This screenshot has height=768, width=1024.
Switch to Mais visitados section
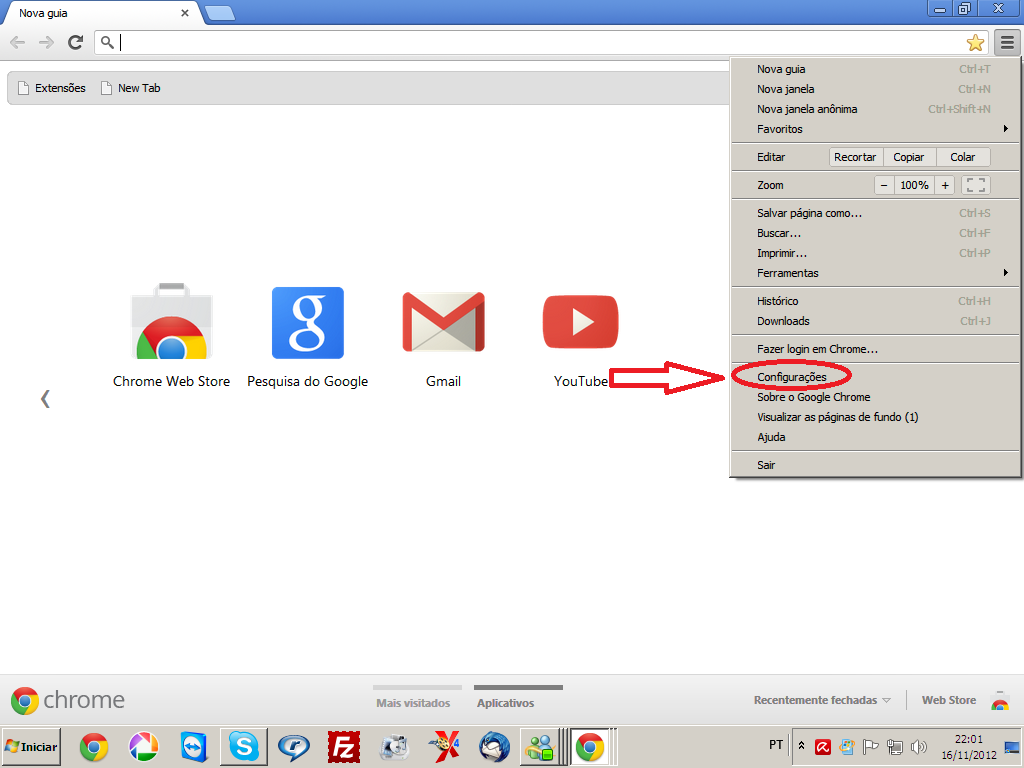(413, 703)
